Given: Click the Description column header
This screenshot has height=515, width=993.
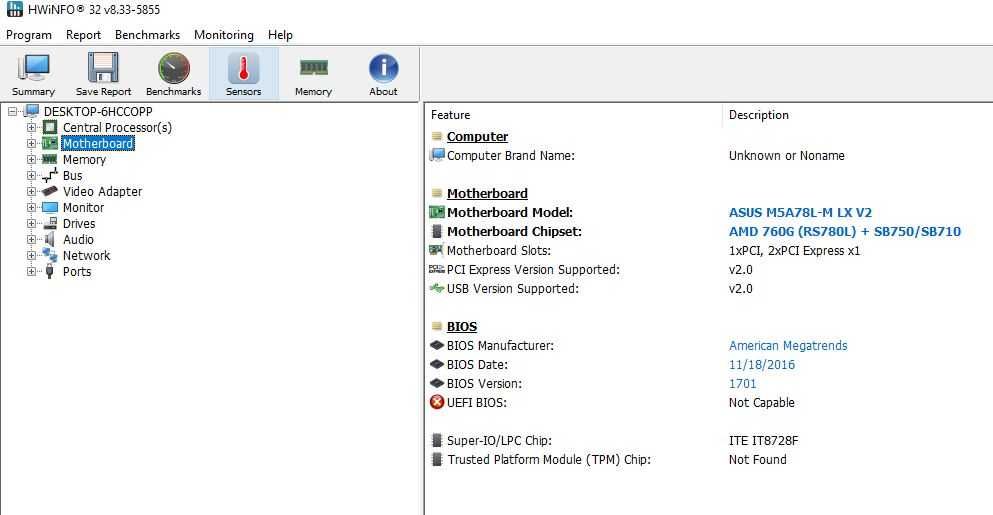Looking at the screenshot, I should 759,115.
